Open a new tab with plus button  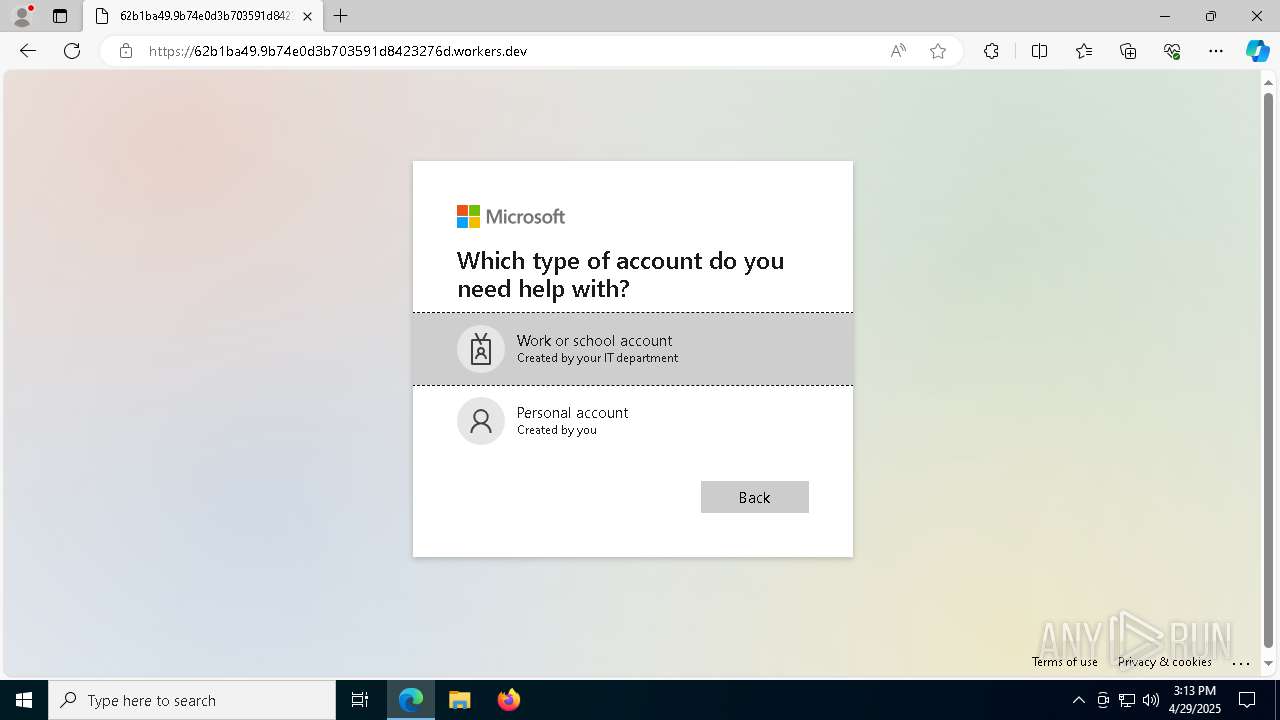tap(341, 16)
